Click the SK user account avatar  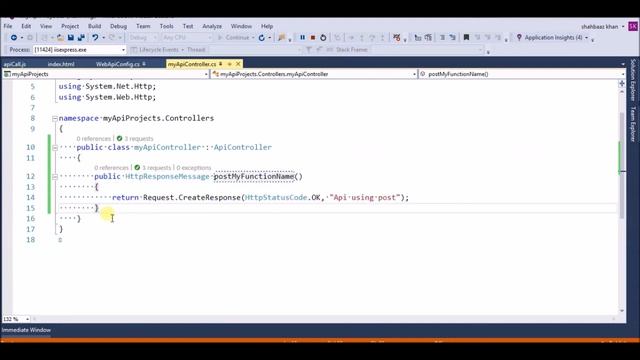[633, 27]
